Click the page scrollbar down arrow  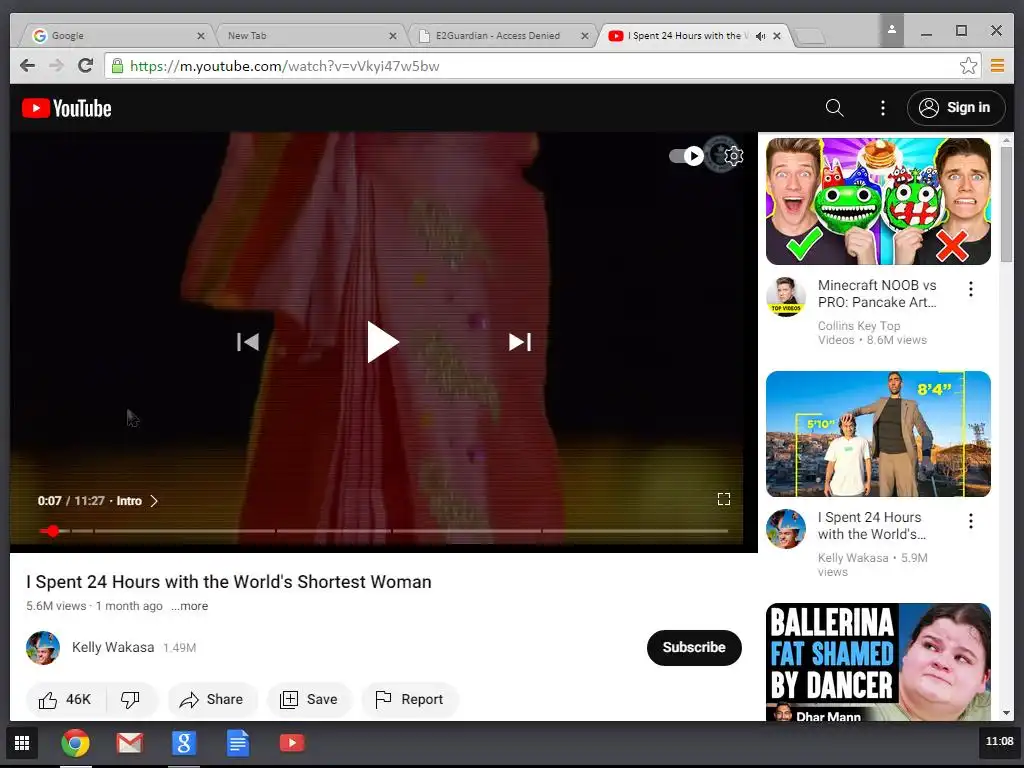click(1006, 713)
